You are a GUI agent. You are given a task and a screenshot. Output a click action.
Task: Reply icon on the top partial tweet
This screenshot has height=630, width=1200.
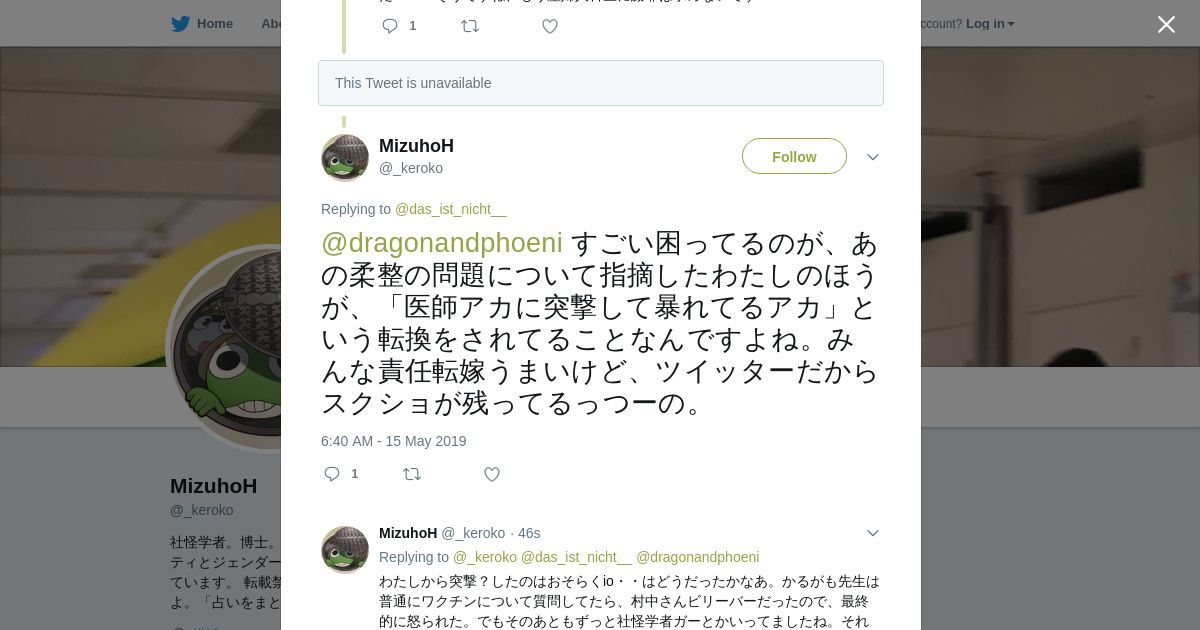[x=390, y=26]
